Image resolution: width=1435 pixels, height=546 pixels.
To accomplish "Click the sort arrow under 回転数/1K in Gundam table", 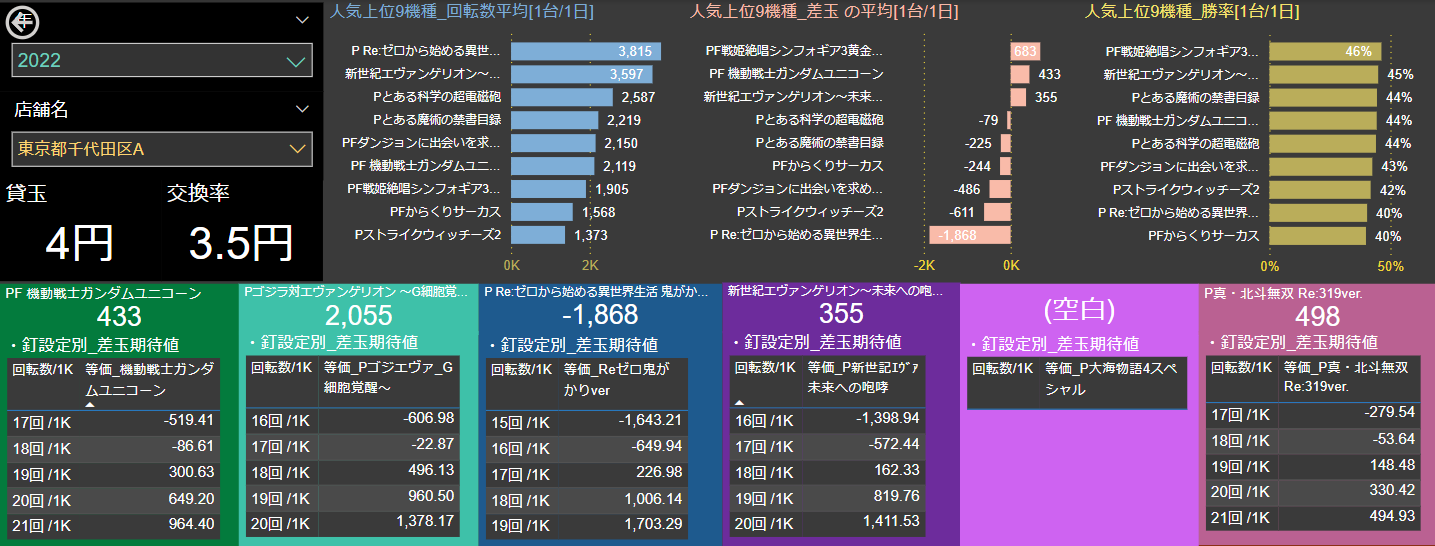I will pyautogui.click(x=89, y=405).
